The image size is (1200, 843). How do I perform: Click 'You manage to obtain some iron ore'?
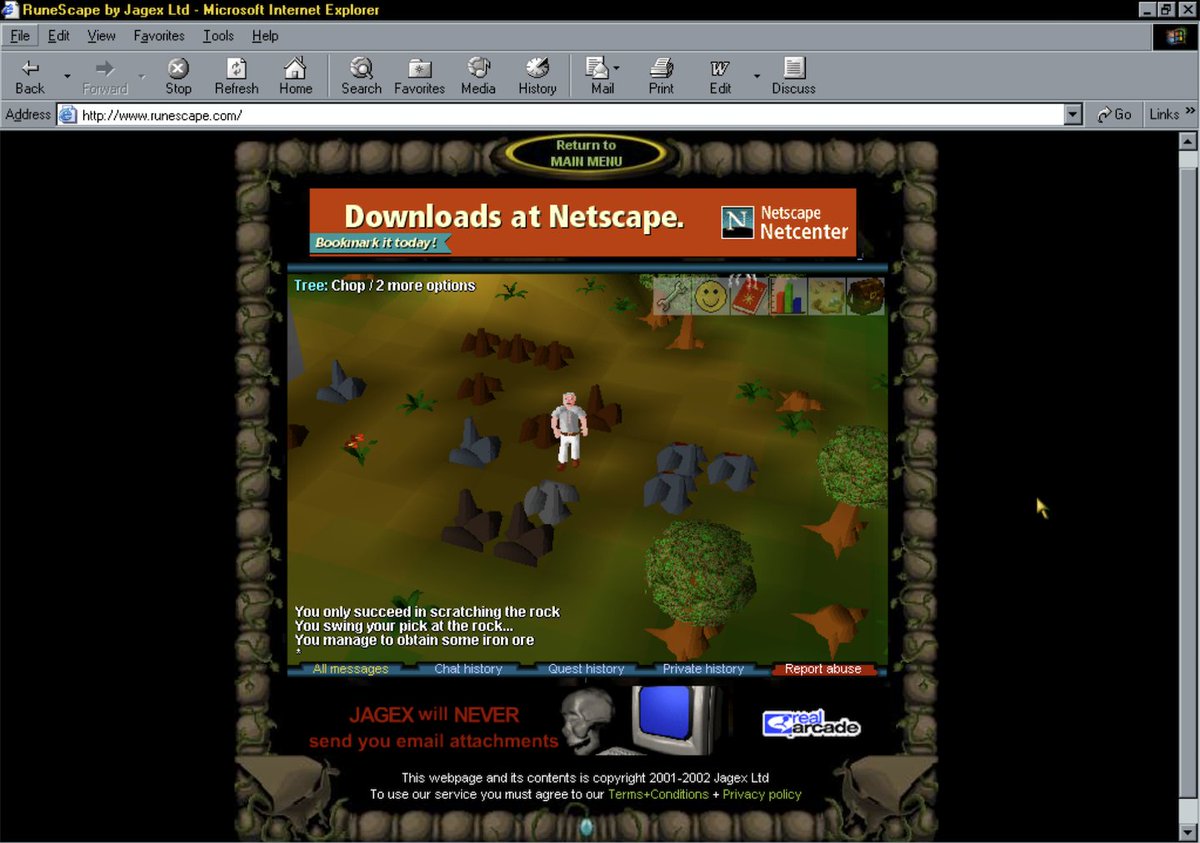click(414, 640)
